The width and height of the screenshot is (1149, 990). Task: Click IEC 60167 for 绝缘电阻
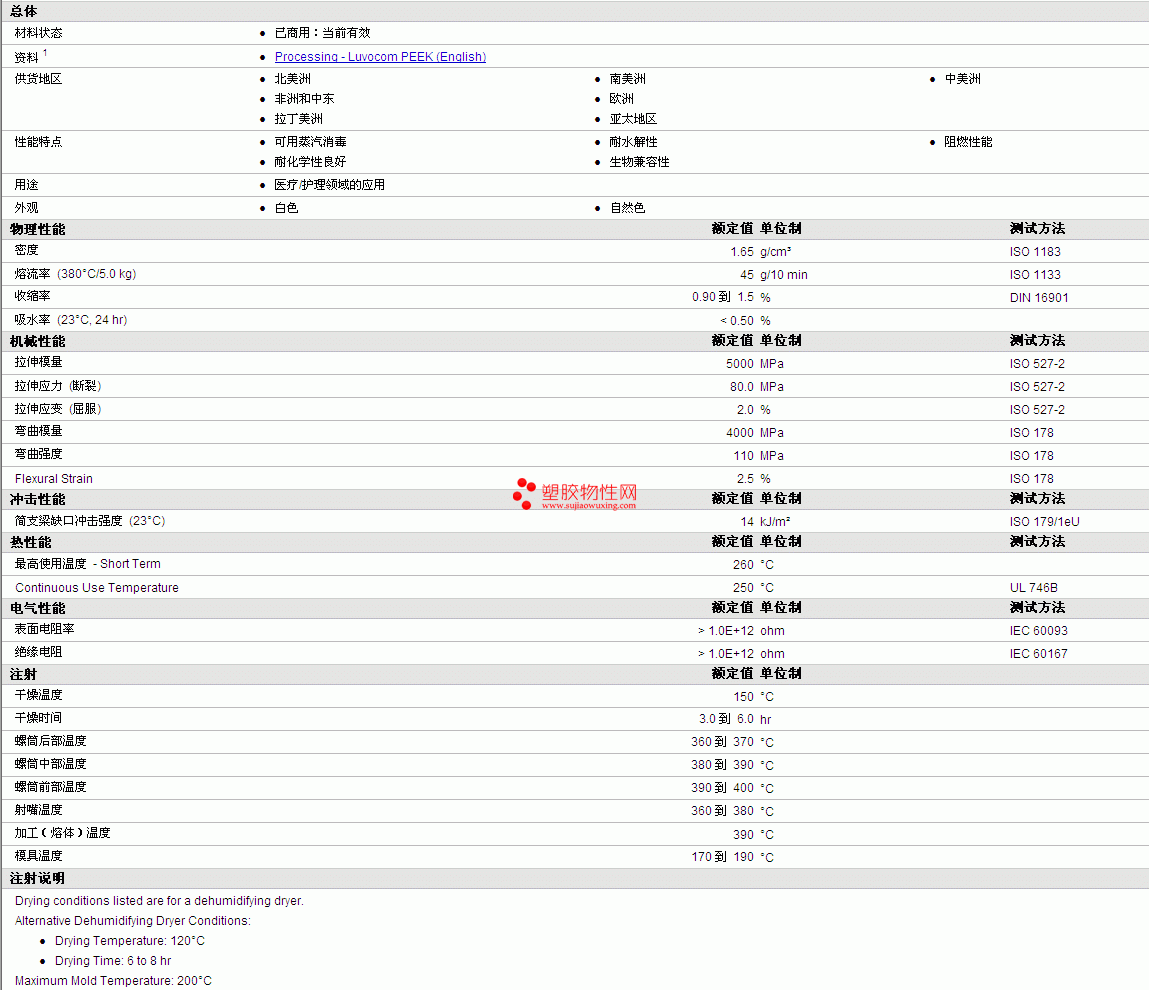tap(1038, 653)
